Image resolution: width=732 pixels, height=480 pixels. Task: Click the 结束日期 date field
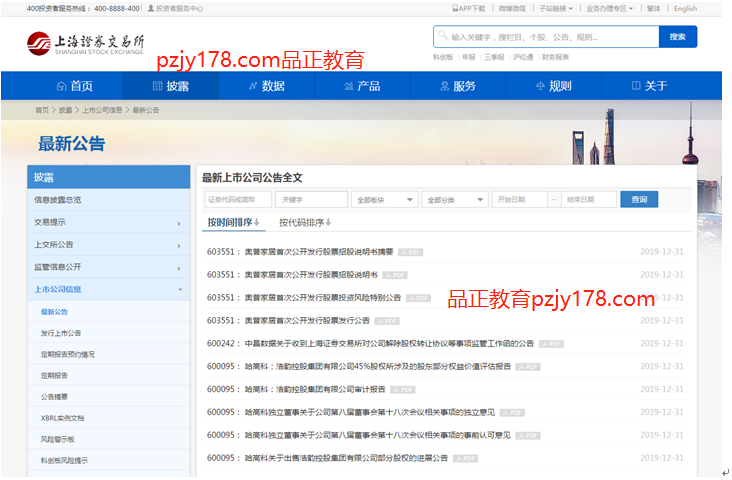click(589, 200)
